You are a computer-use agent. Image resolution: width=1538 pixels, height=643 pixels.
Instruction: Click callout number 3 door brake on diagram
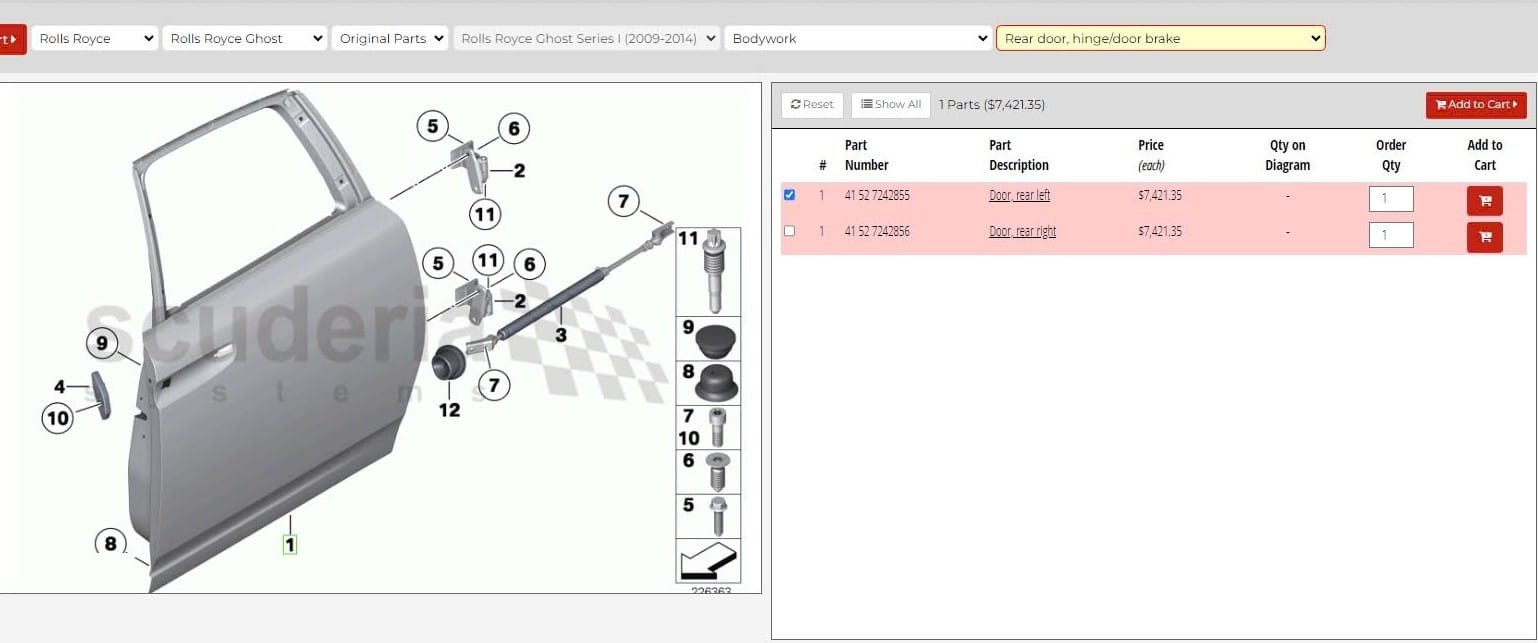coord(560,336)
